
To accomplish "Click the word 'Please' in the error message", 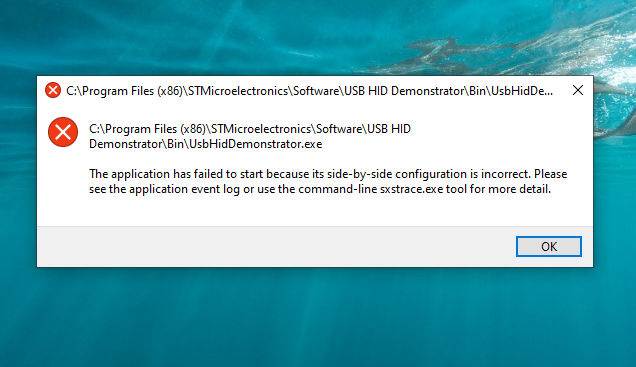I will point(550,174).
